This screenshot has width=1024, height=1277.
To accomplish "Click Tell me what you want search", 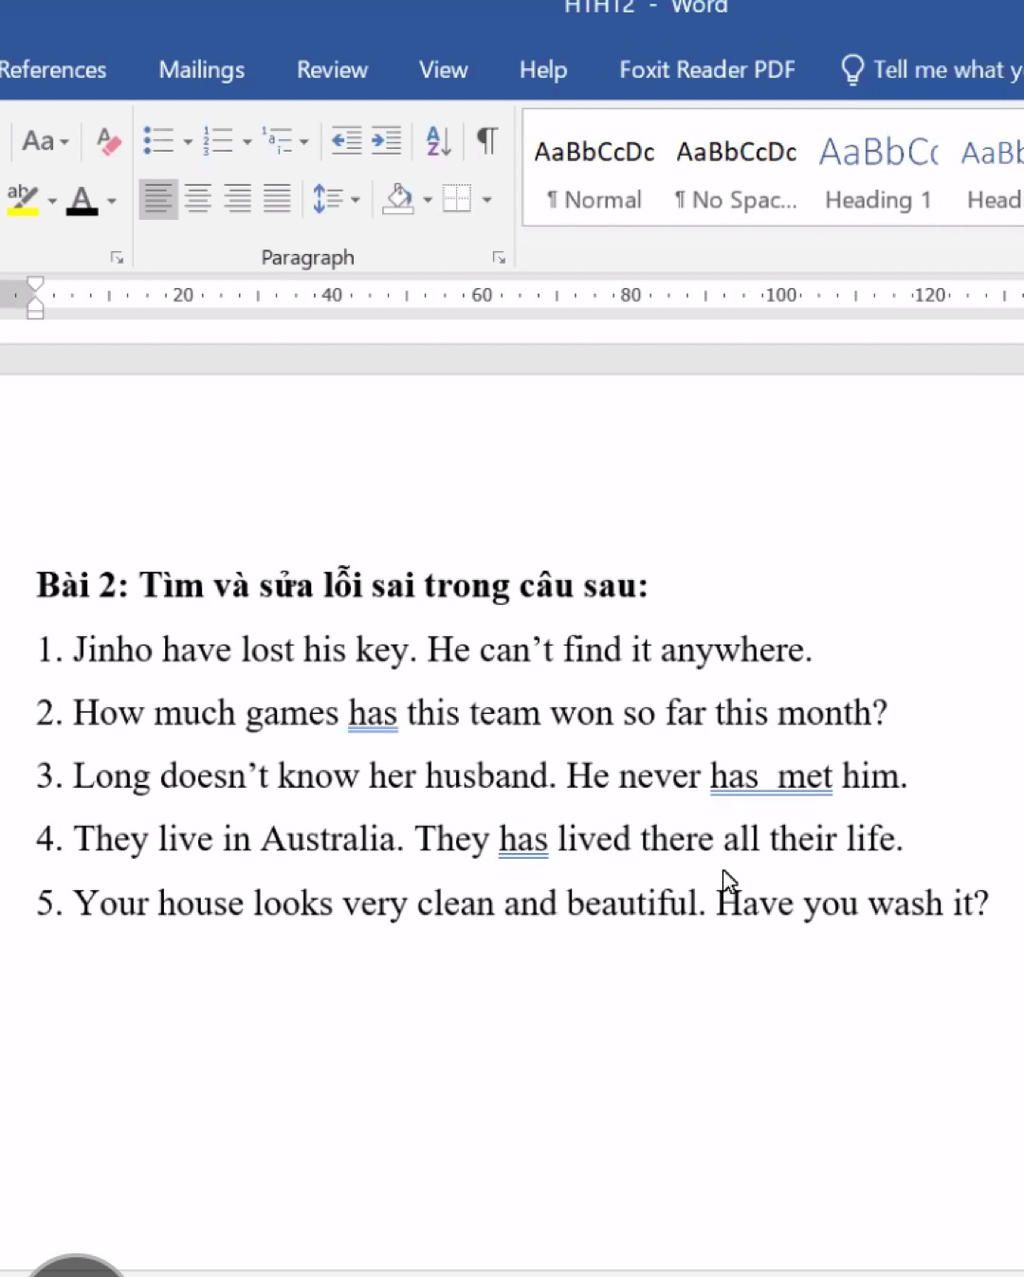I will [931, 70].
